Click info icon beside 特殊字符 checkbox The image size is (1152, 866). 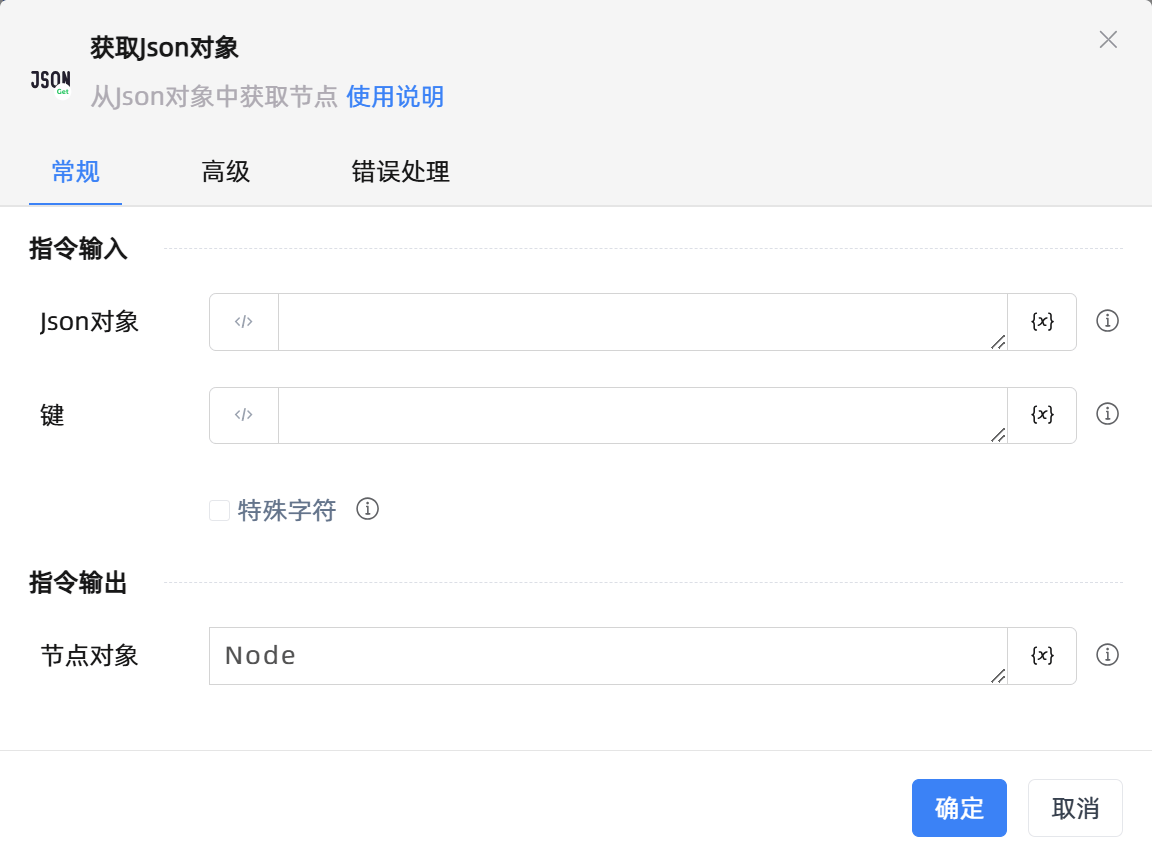(367, 510)
